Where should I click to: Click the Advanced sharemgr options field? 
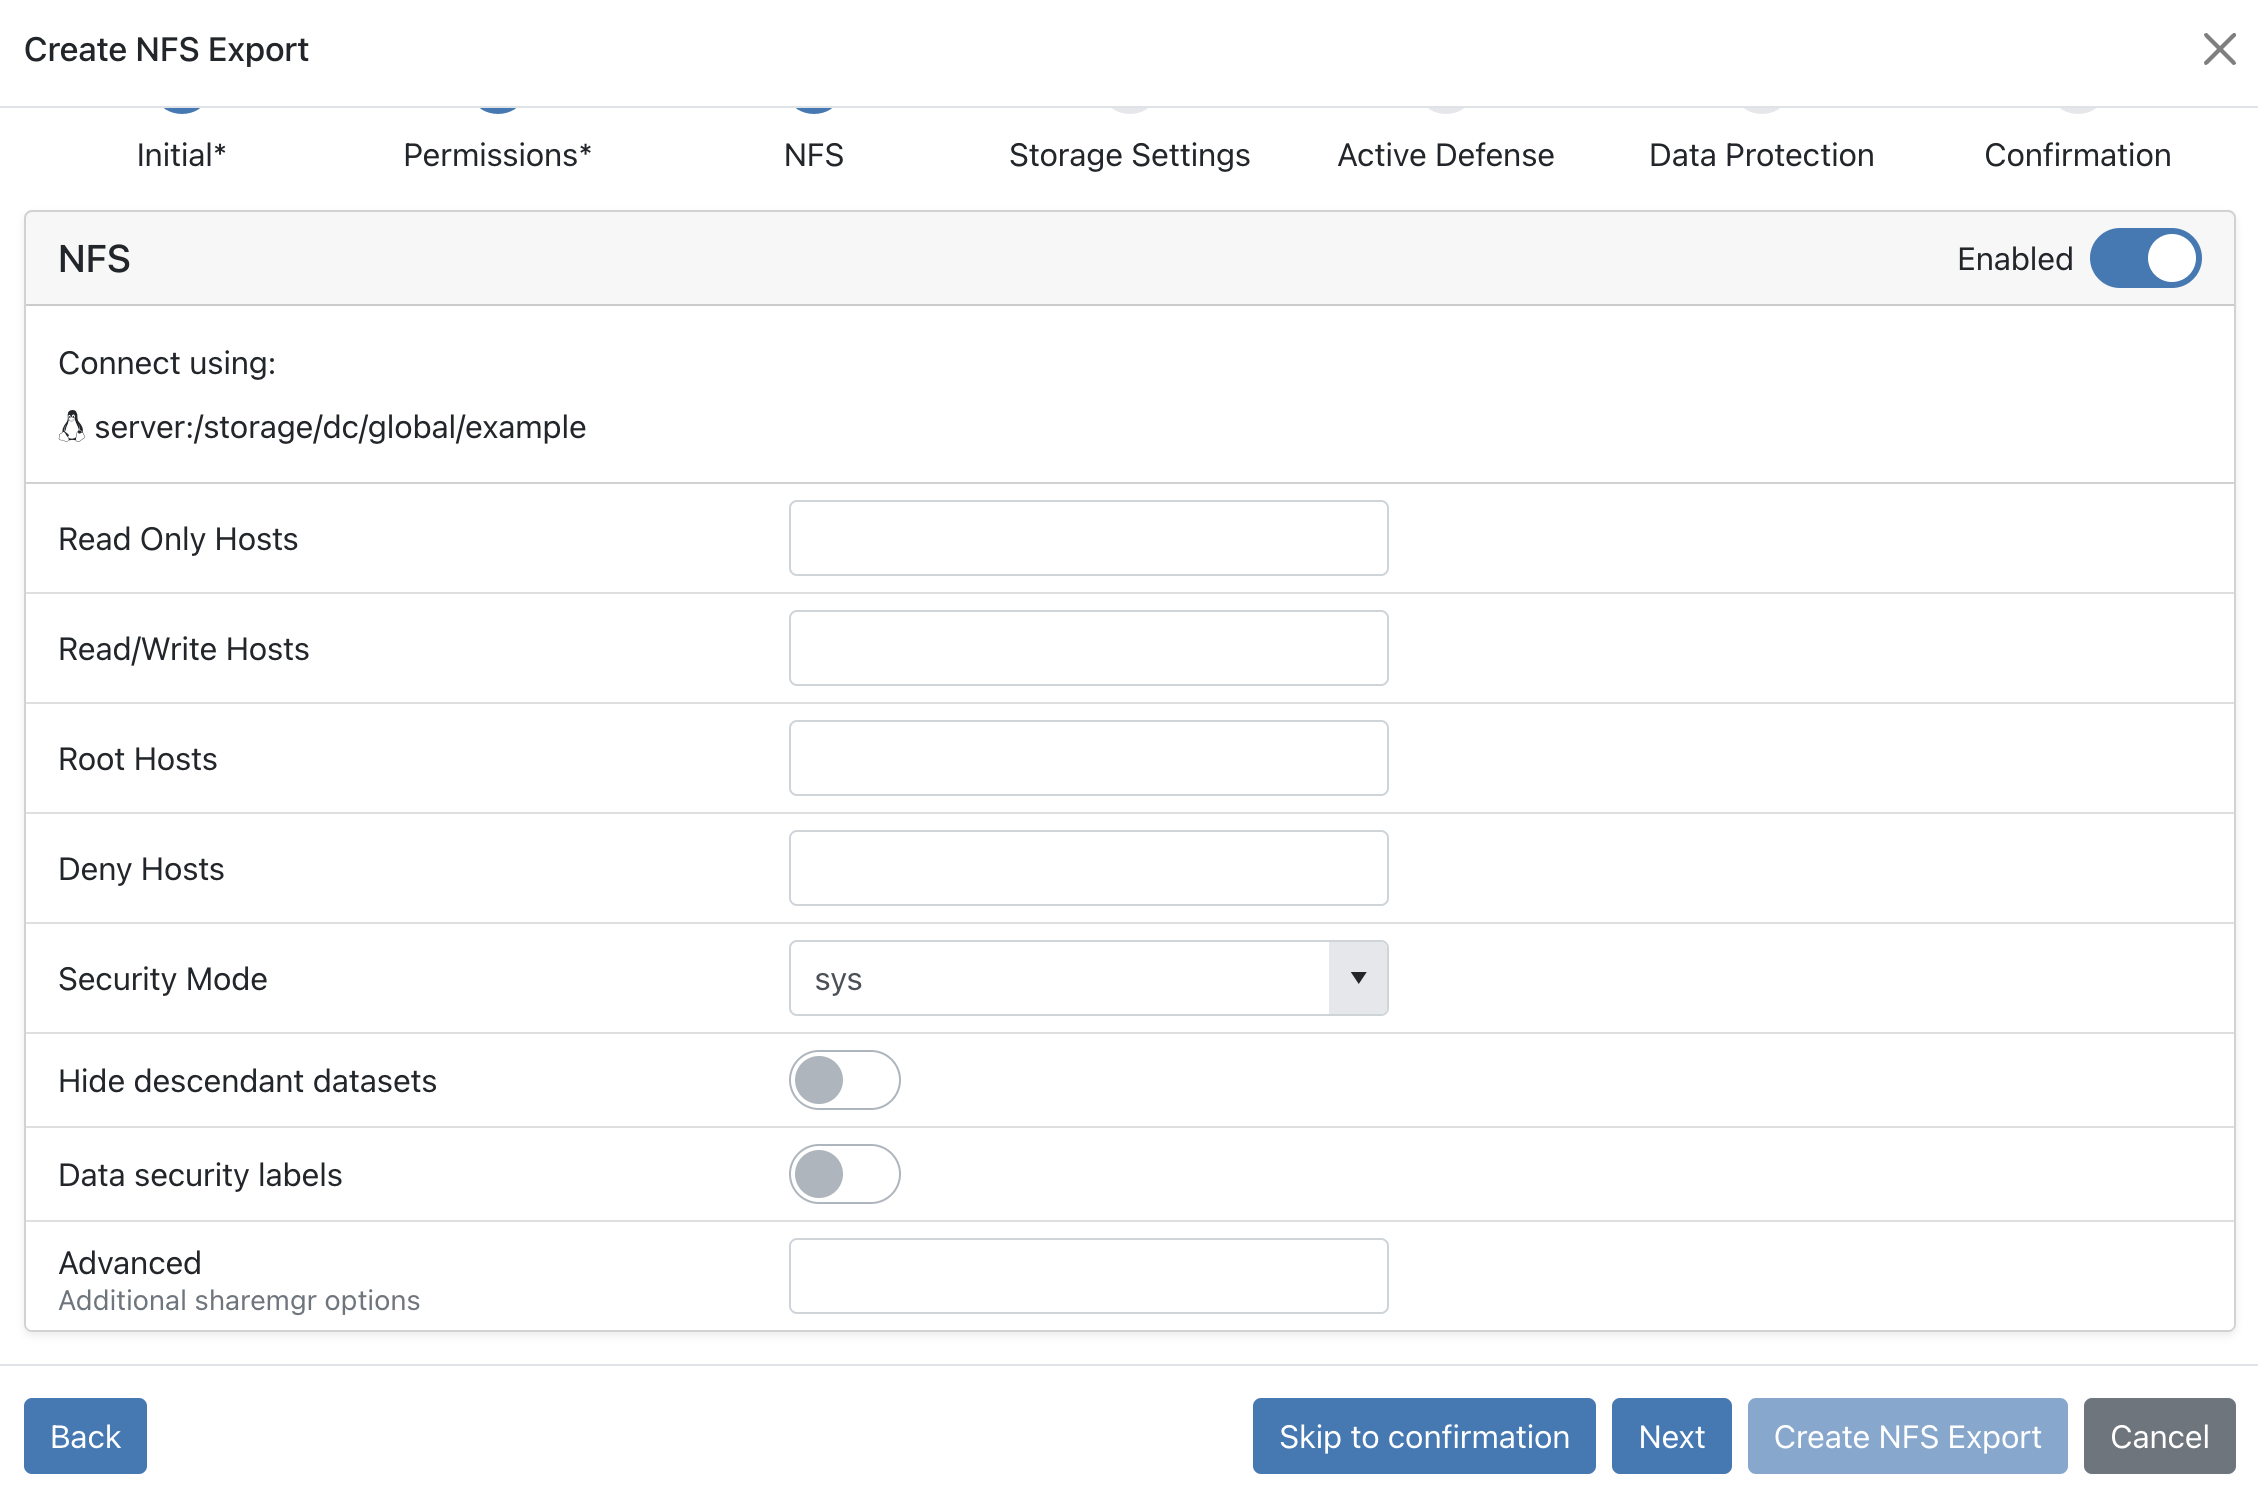(x=1088, y=1276)
